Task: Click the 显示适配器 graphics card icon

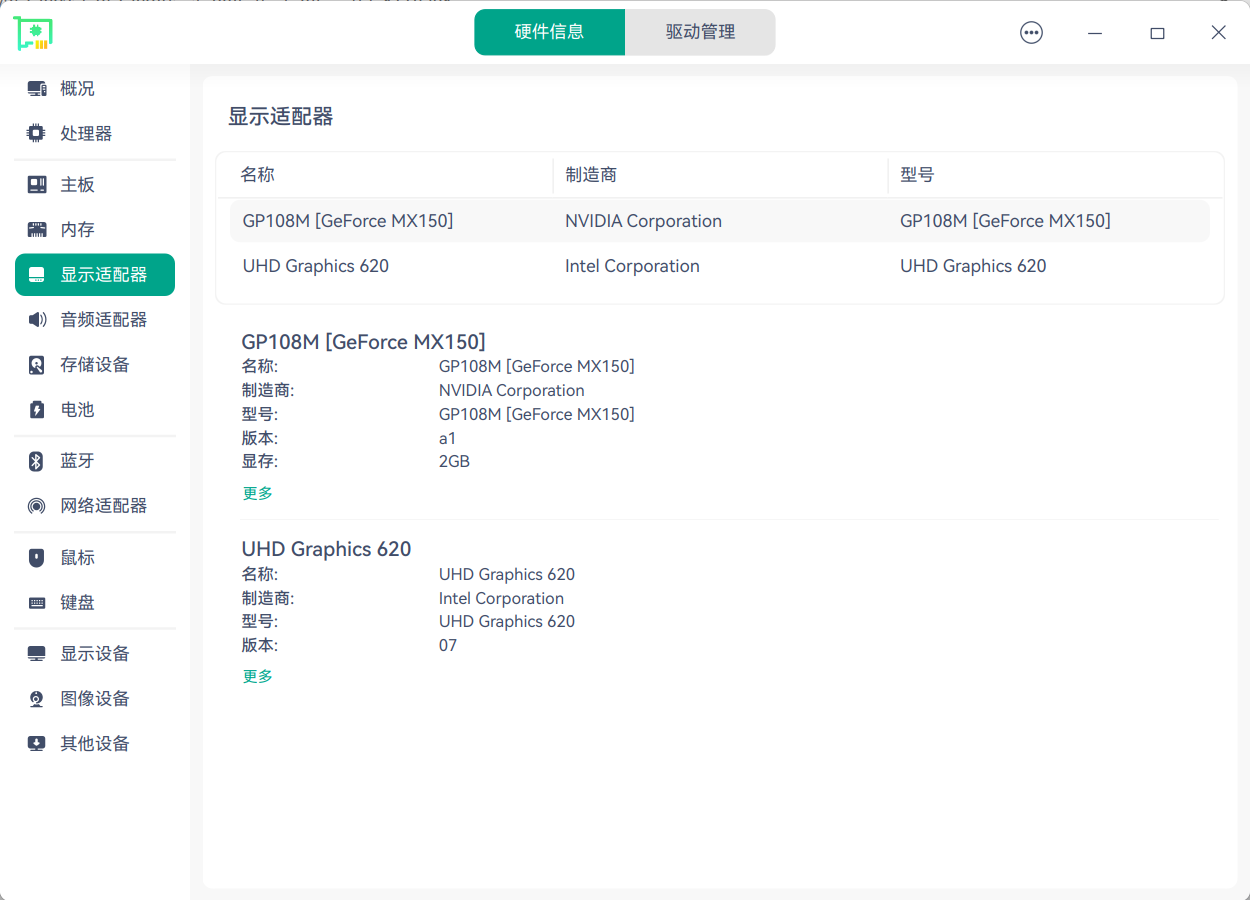Action: tap(37, 275)
